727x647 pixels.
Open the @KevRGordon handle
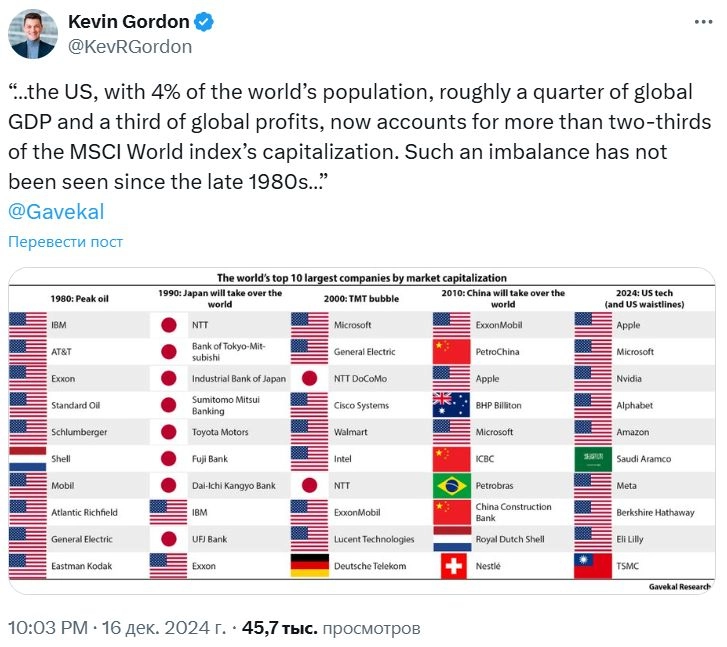(x=129, y=46)
